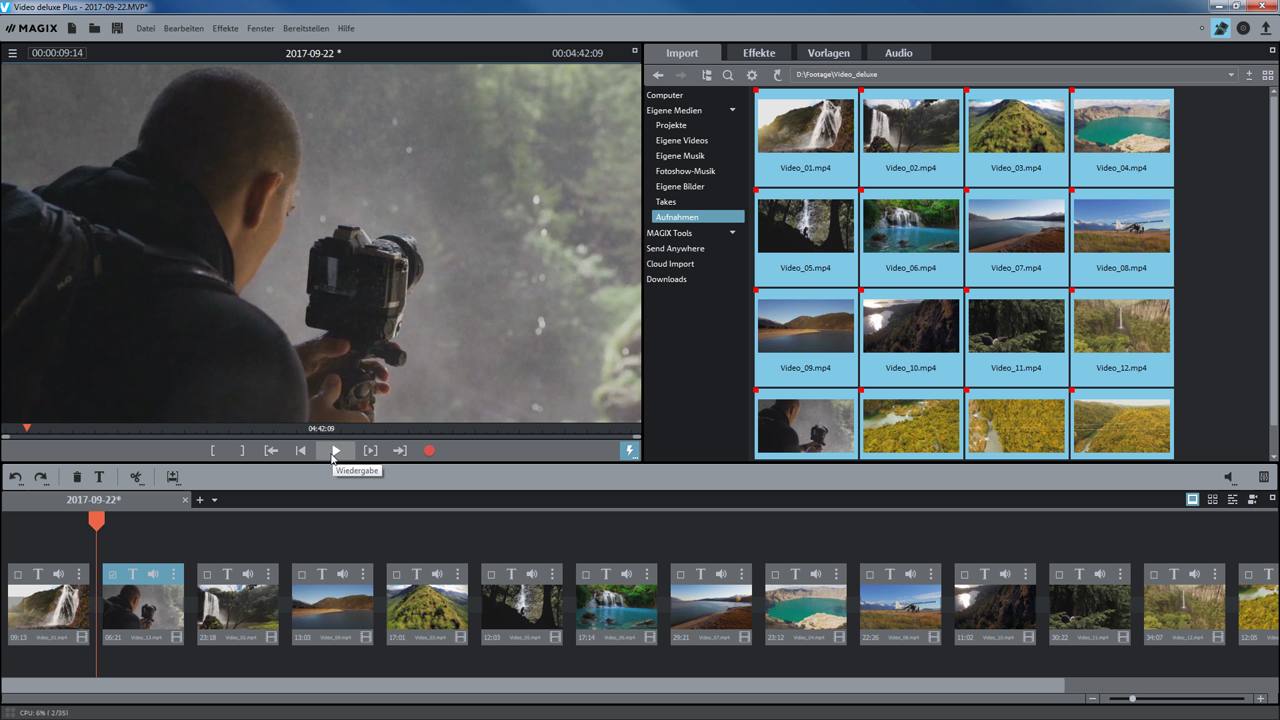1280x720 pixels.
Task: Mute audio of clip 17:14
Action: pos(626,575)
